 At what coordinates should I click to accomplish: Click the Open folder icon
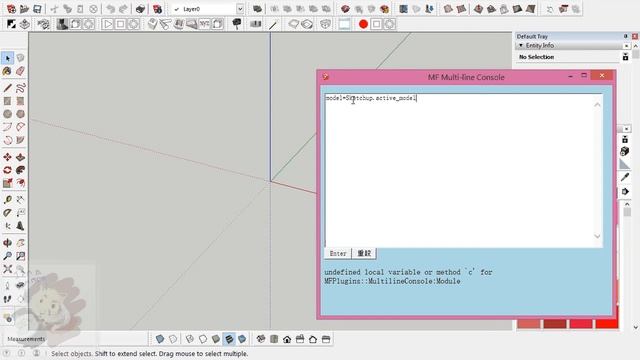[24, 9]
